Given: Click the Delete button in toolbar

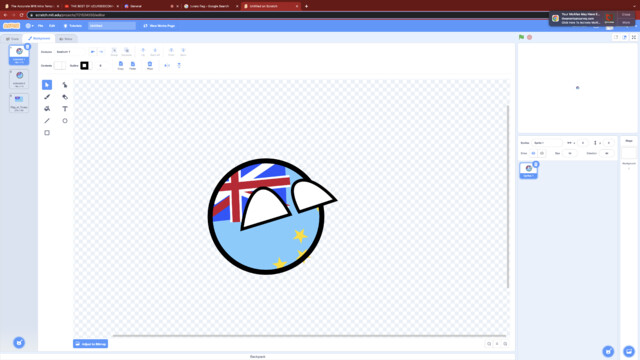Looking at the screenshot, I should click(150, 65).
